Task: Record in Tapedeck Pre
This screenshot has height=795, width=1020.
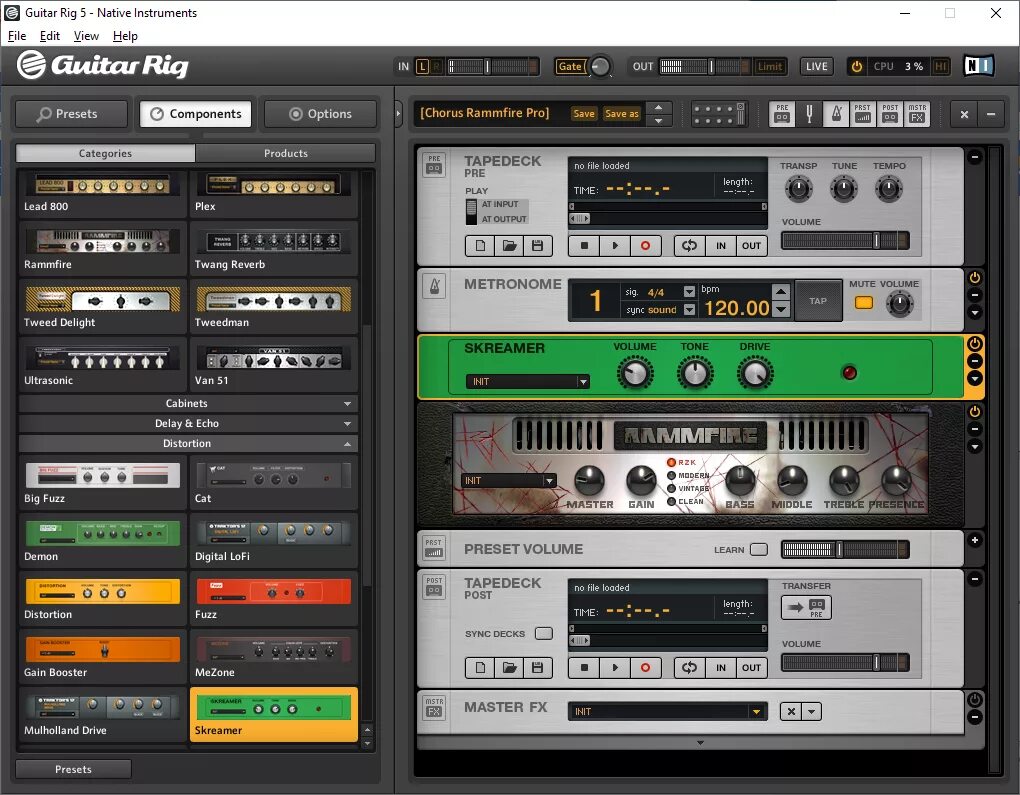Action: point(645,245)
